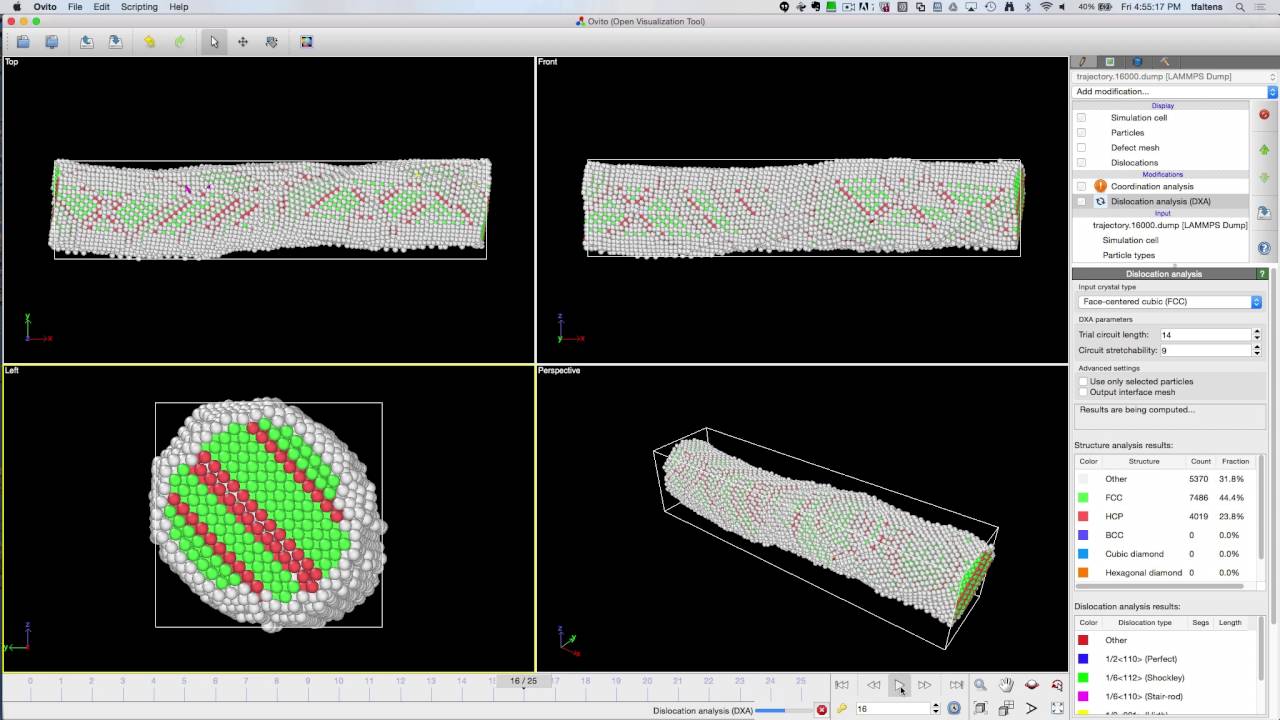Open the Ovito application menu
1280x720 pixels.
point(44,7)
